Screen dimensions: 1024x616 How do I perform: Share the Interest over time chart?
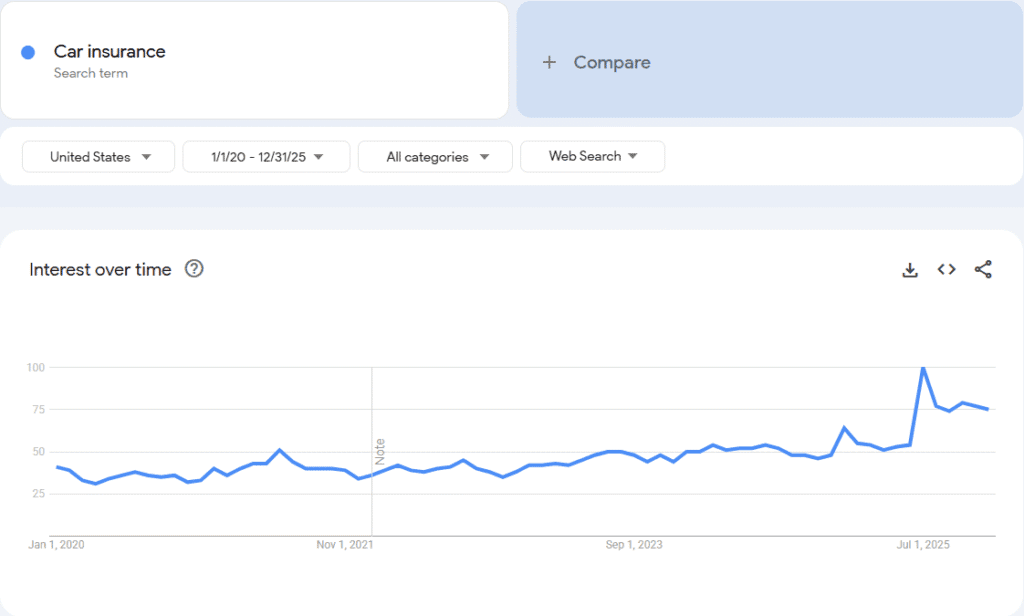click(983, 269)
